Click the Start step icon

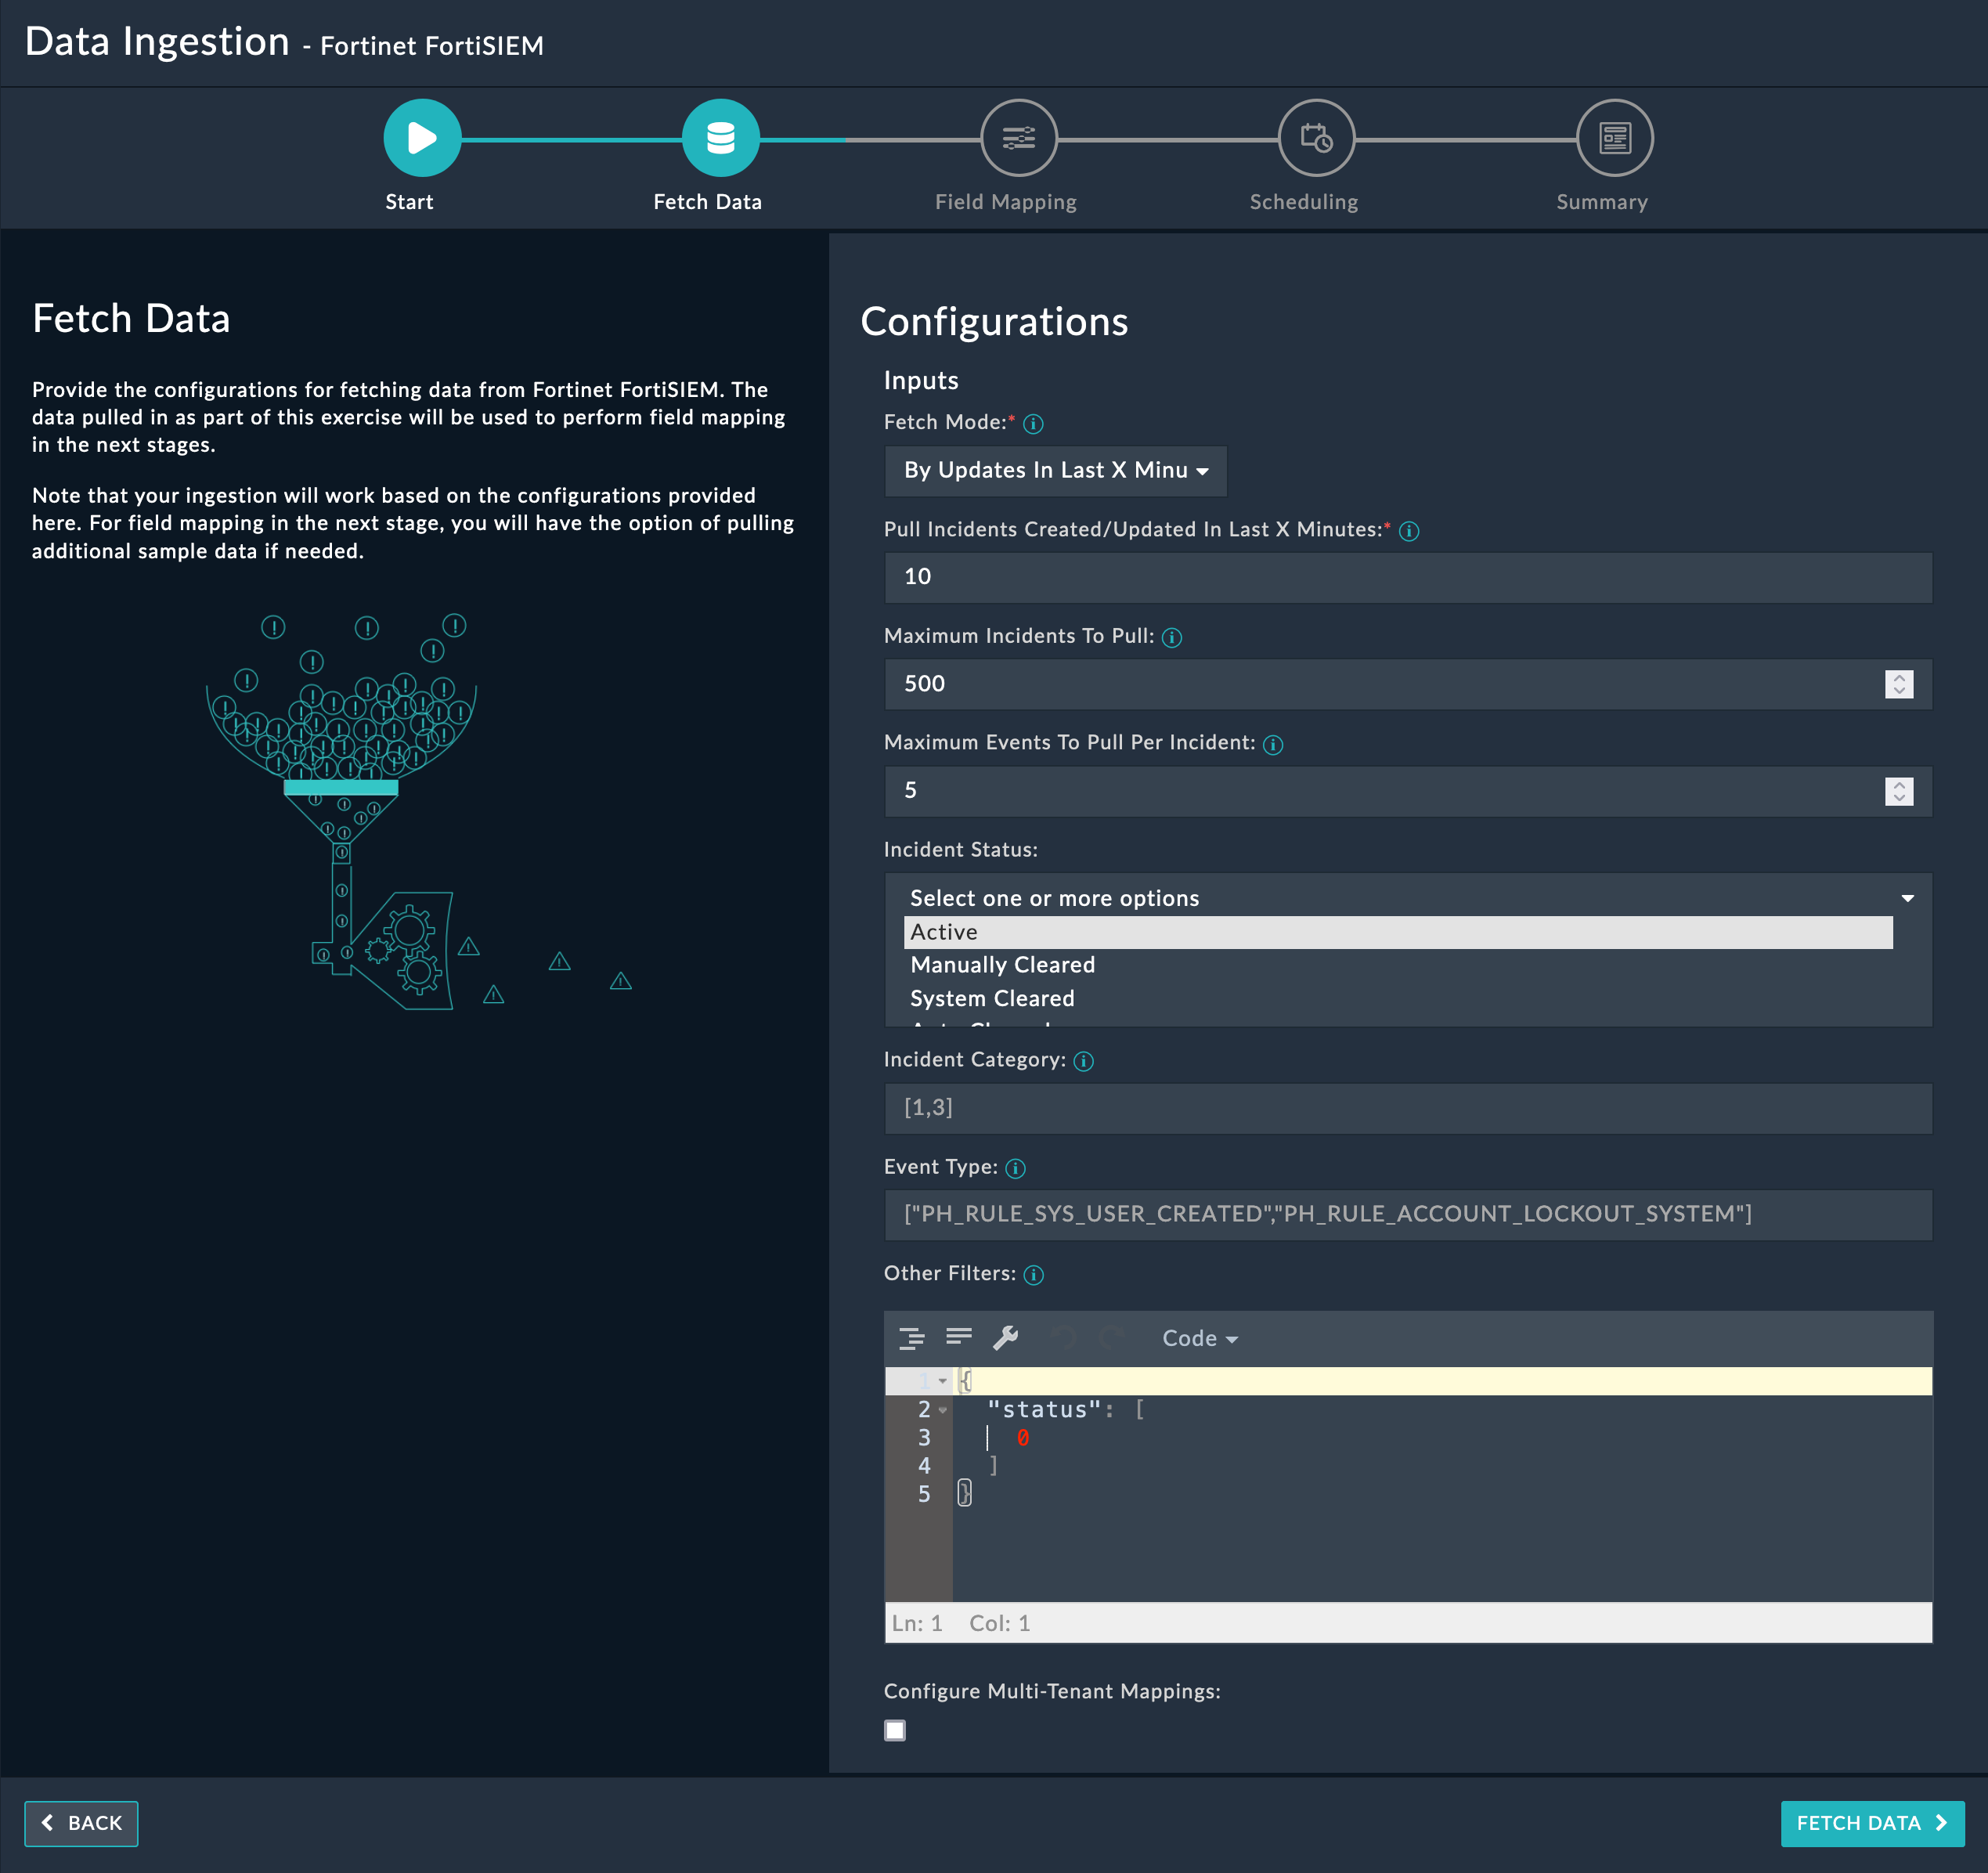pos(422,138)
